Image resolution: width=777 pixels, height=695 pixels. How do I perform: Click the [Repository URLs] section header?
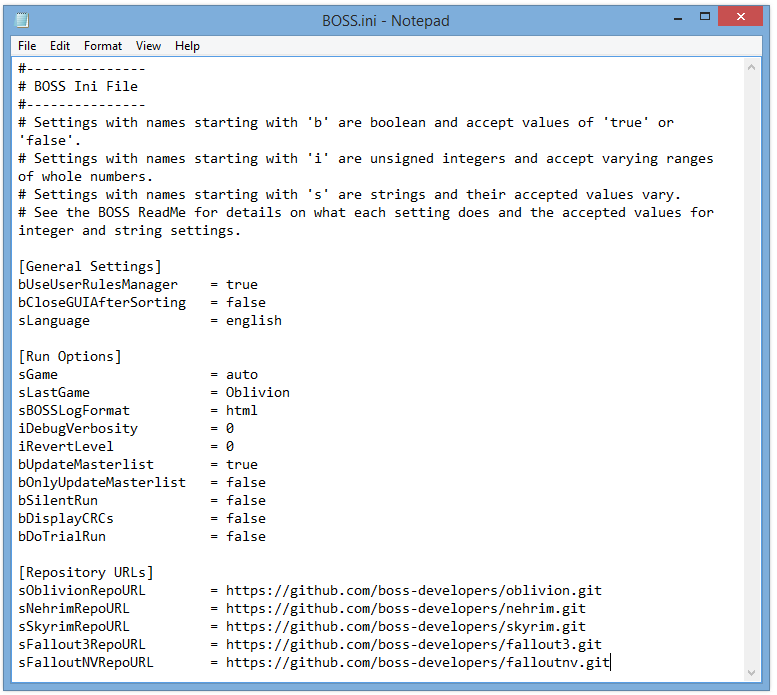click(86, 573)
